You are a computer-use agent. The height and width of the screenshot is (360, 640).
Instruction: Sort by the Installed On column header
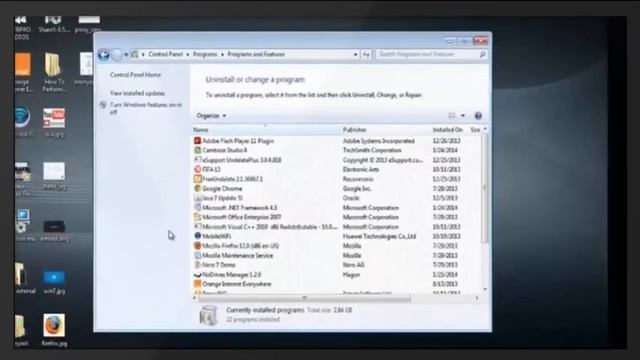click(449, 130)
